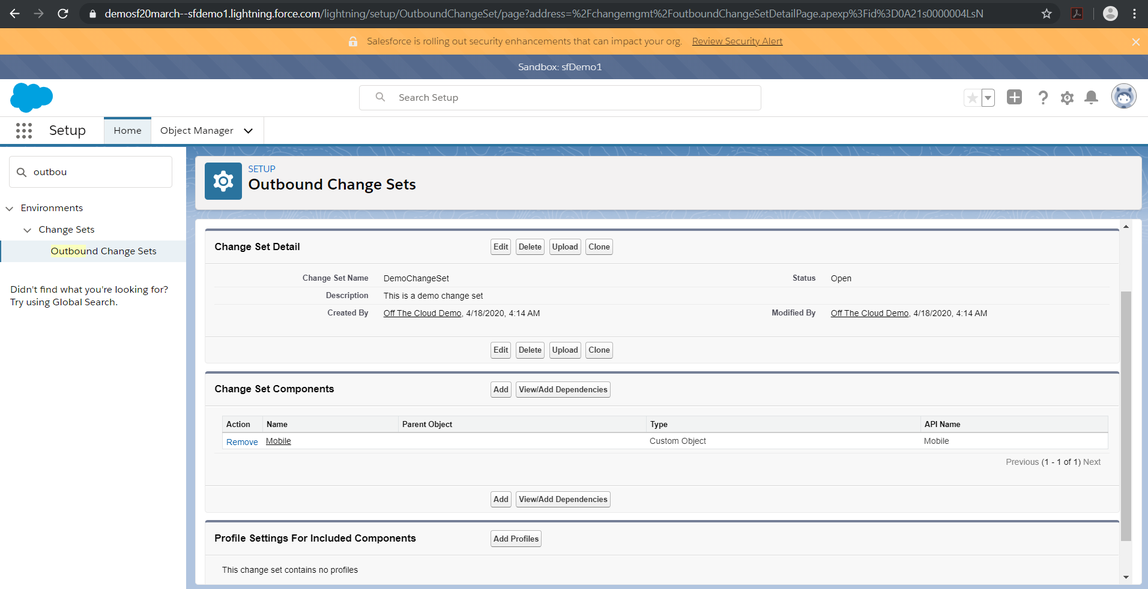This screenshot has height=589, width=1148.
Task: Open the Astro user profile avatar
Action: coord(1124,97)
